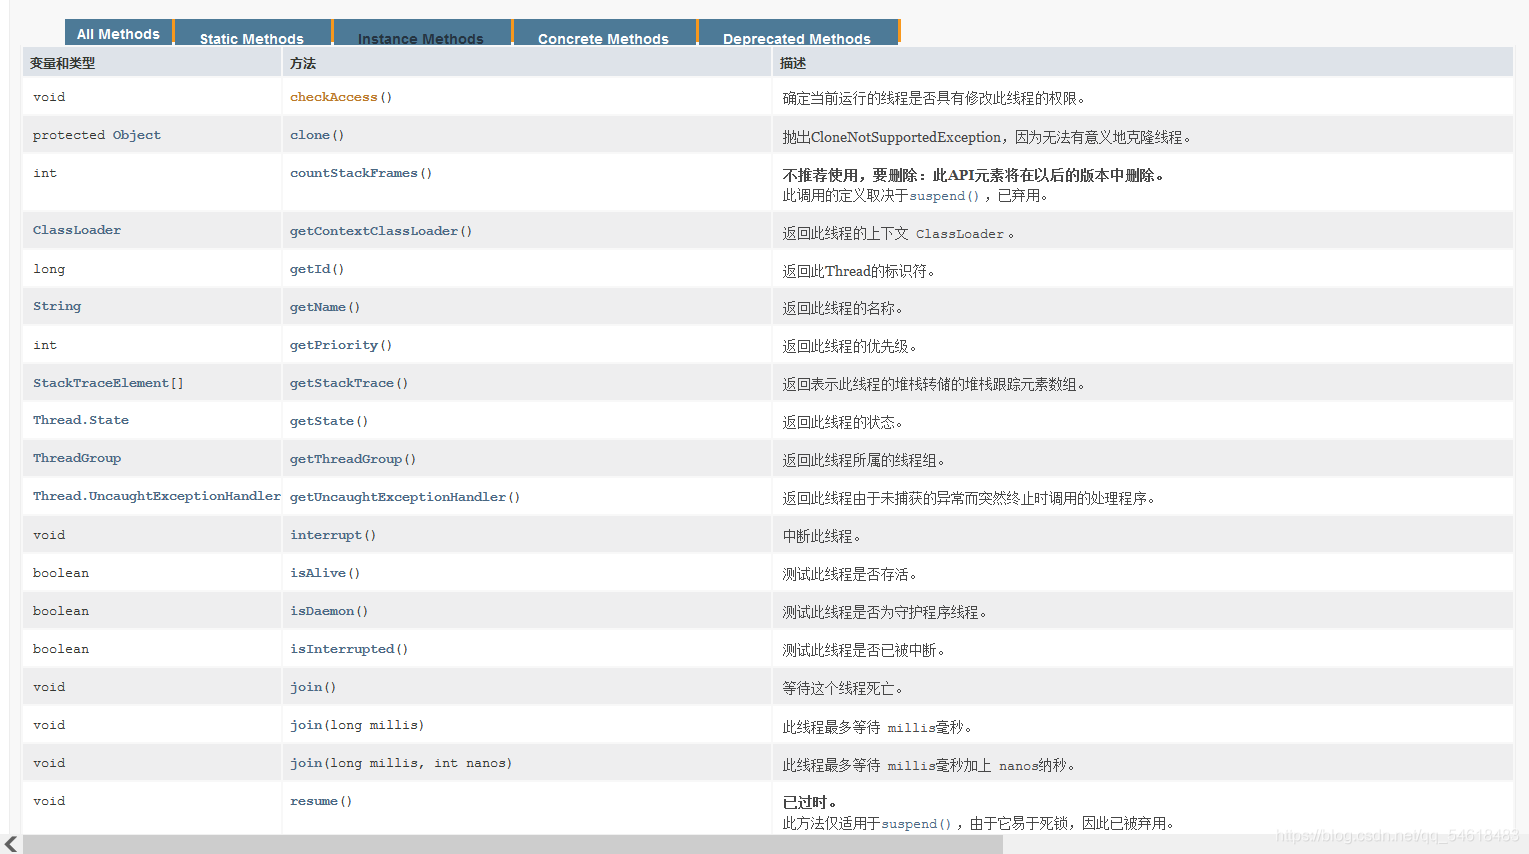Click description text 返回此线程的状态。
The height and width of the screenshot is (854, 1529).
tap(843, 422)
